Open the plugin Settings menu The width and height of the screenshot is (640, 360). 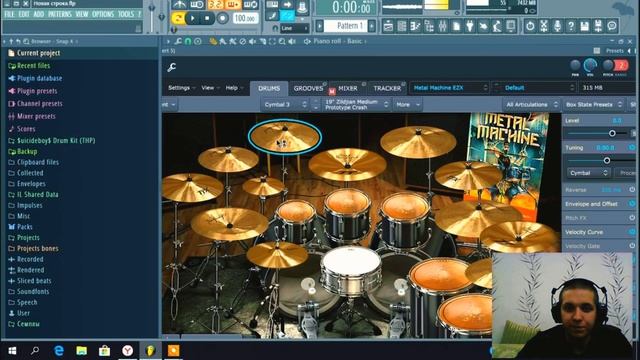pyautogui.click(x=181, y=88)
